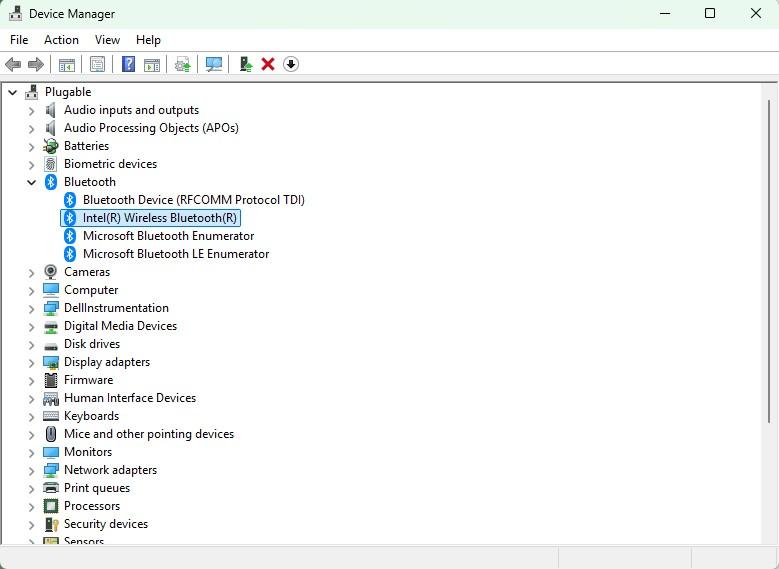Select the Network adapters label

pos(110,470)
